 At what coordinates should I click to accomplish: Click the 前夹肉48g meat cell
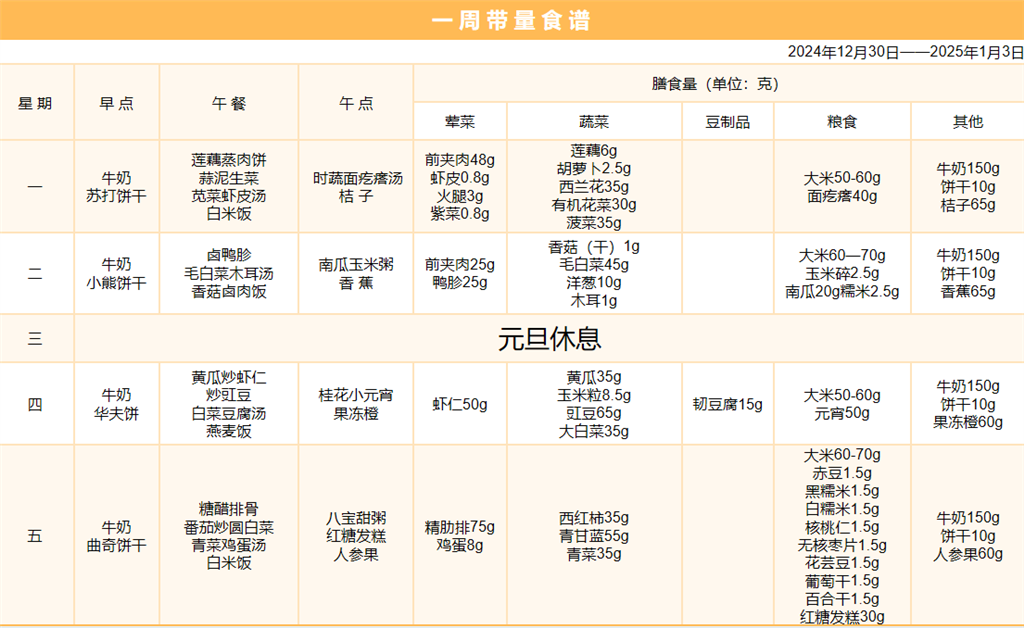click(460, 160)
